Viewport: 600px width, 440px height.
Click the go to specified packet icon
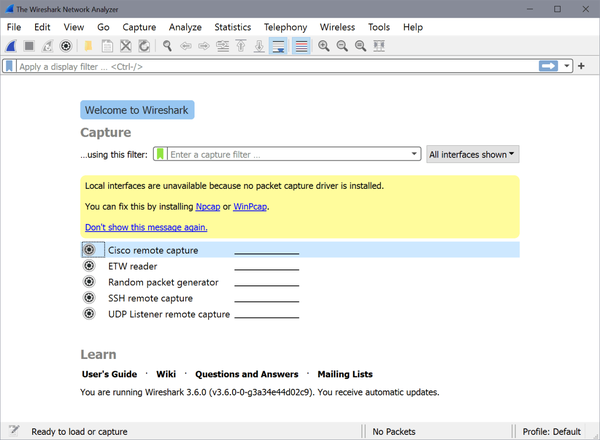click(222, 46)
